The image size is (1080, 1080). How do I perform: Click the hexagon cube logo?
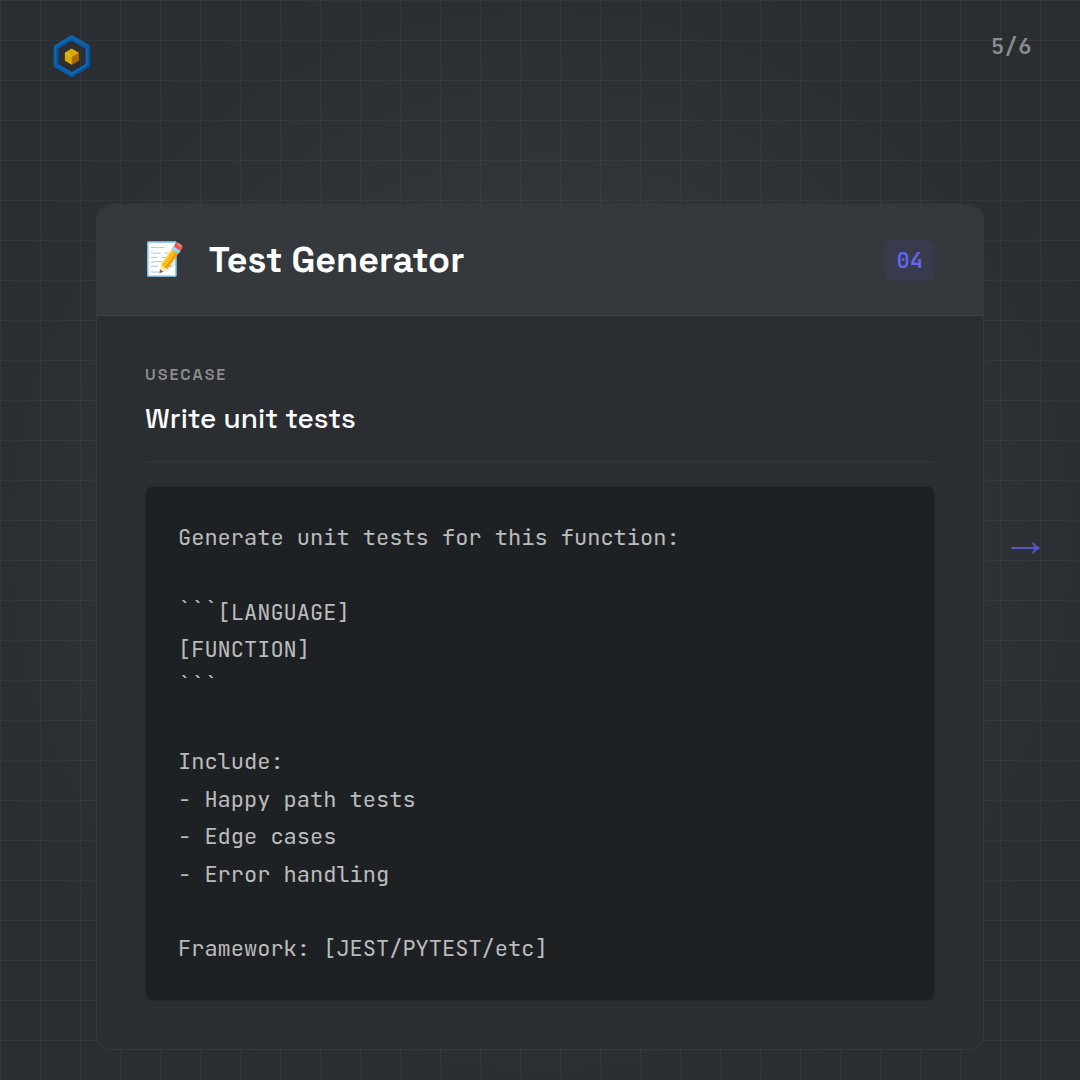click(71, 57)
